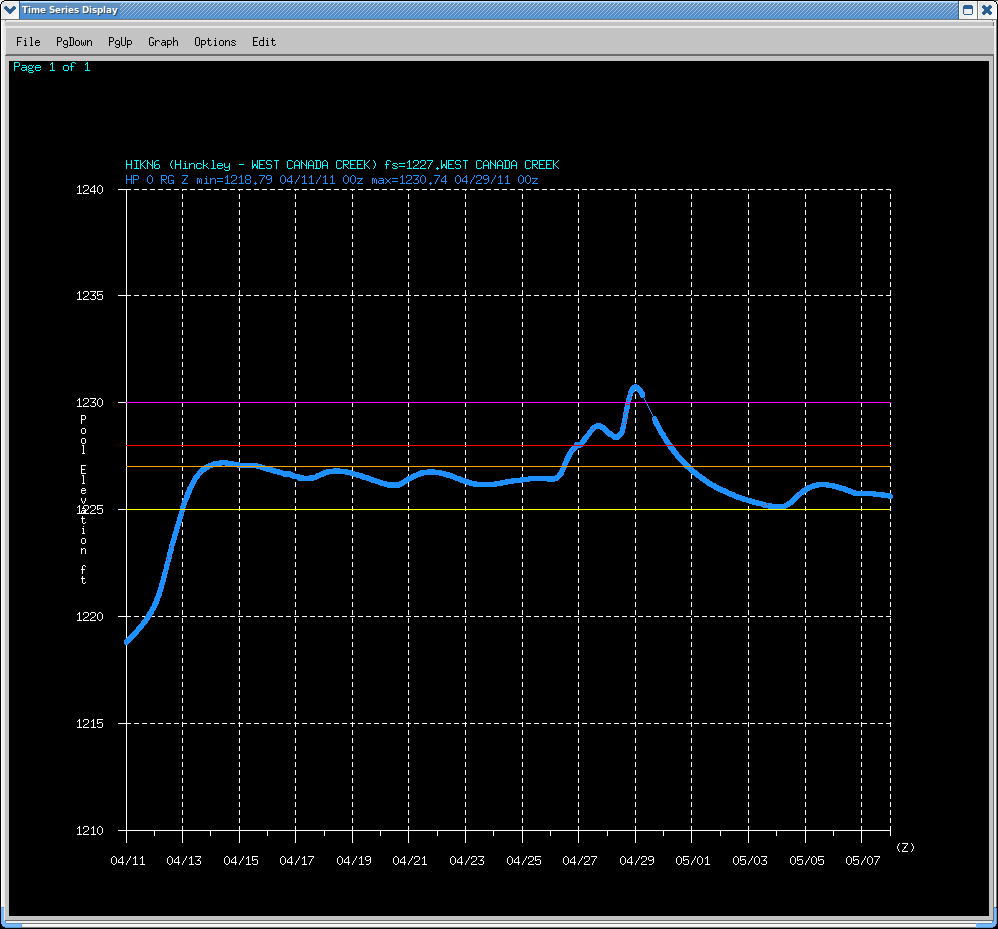Click the 04/13 x-axis date label
Image resolution: width=998 pixels, height=929 pixels.
[184, 861]
